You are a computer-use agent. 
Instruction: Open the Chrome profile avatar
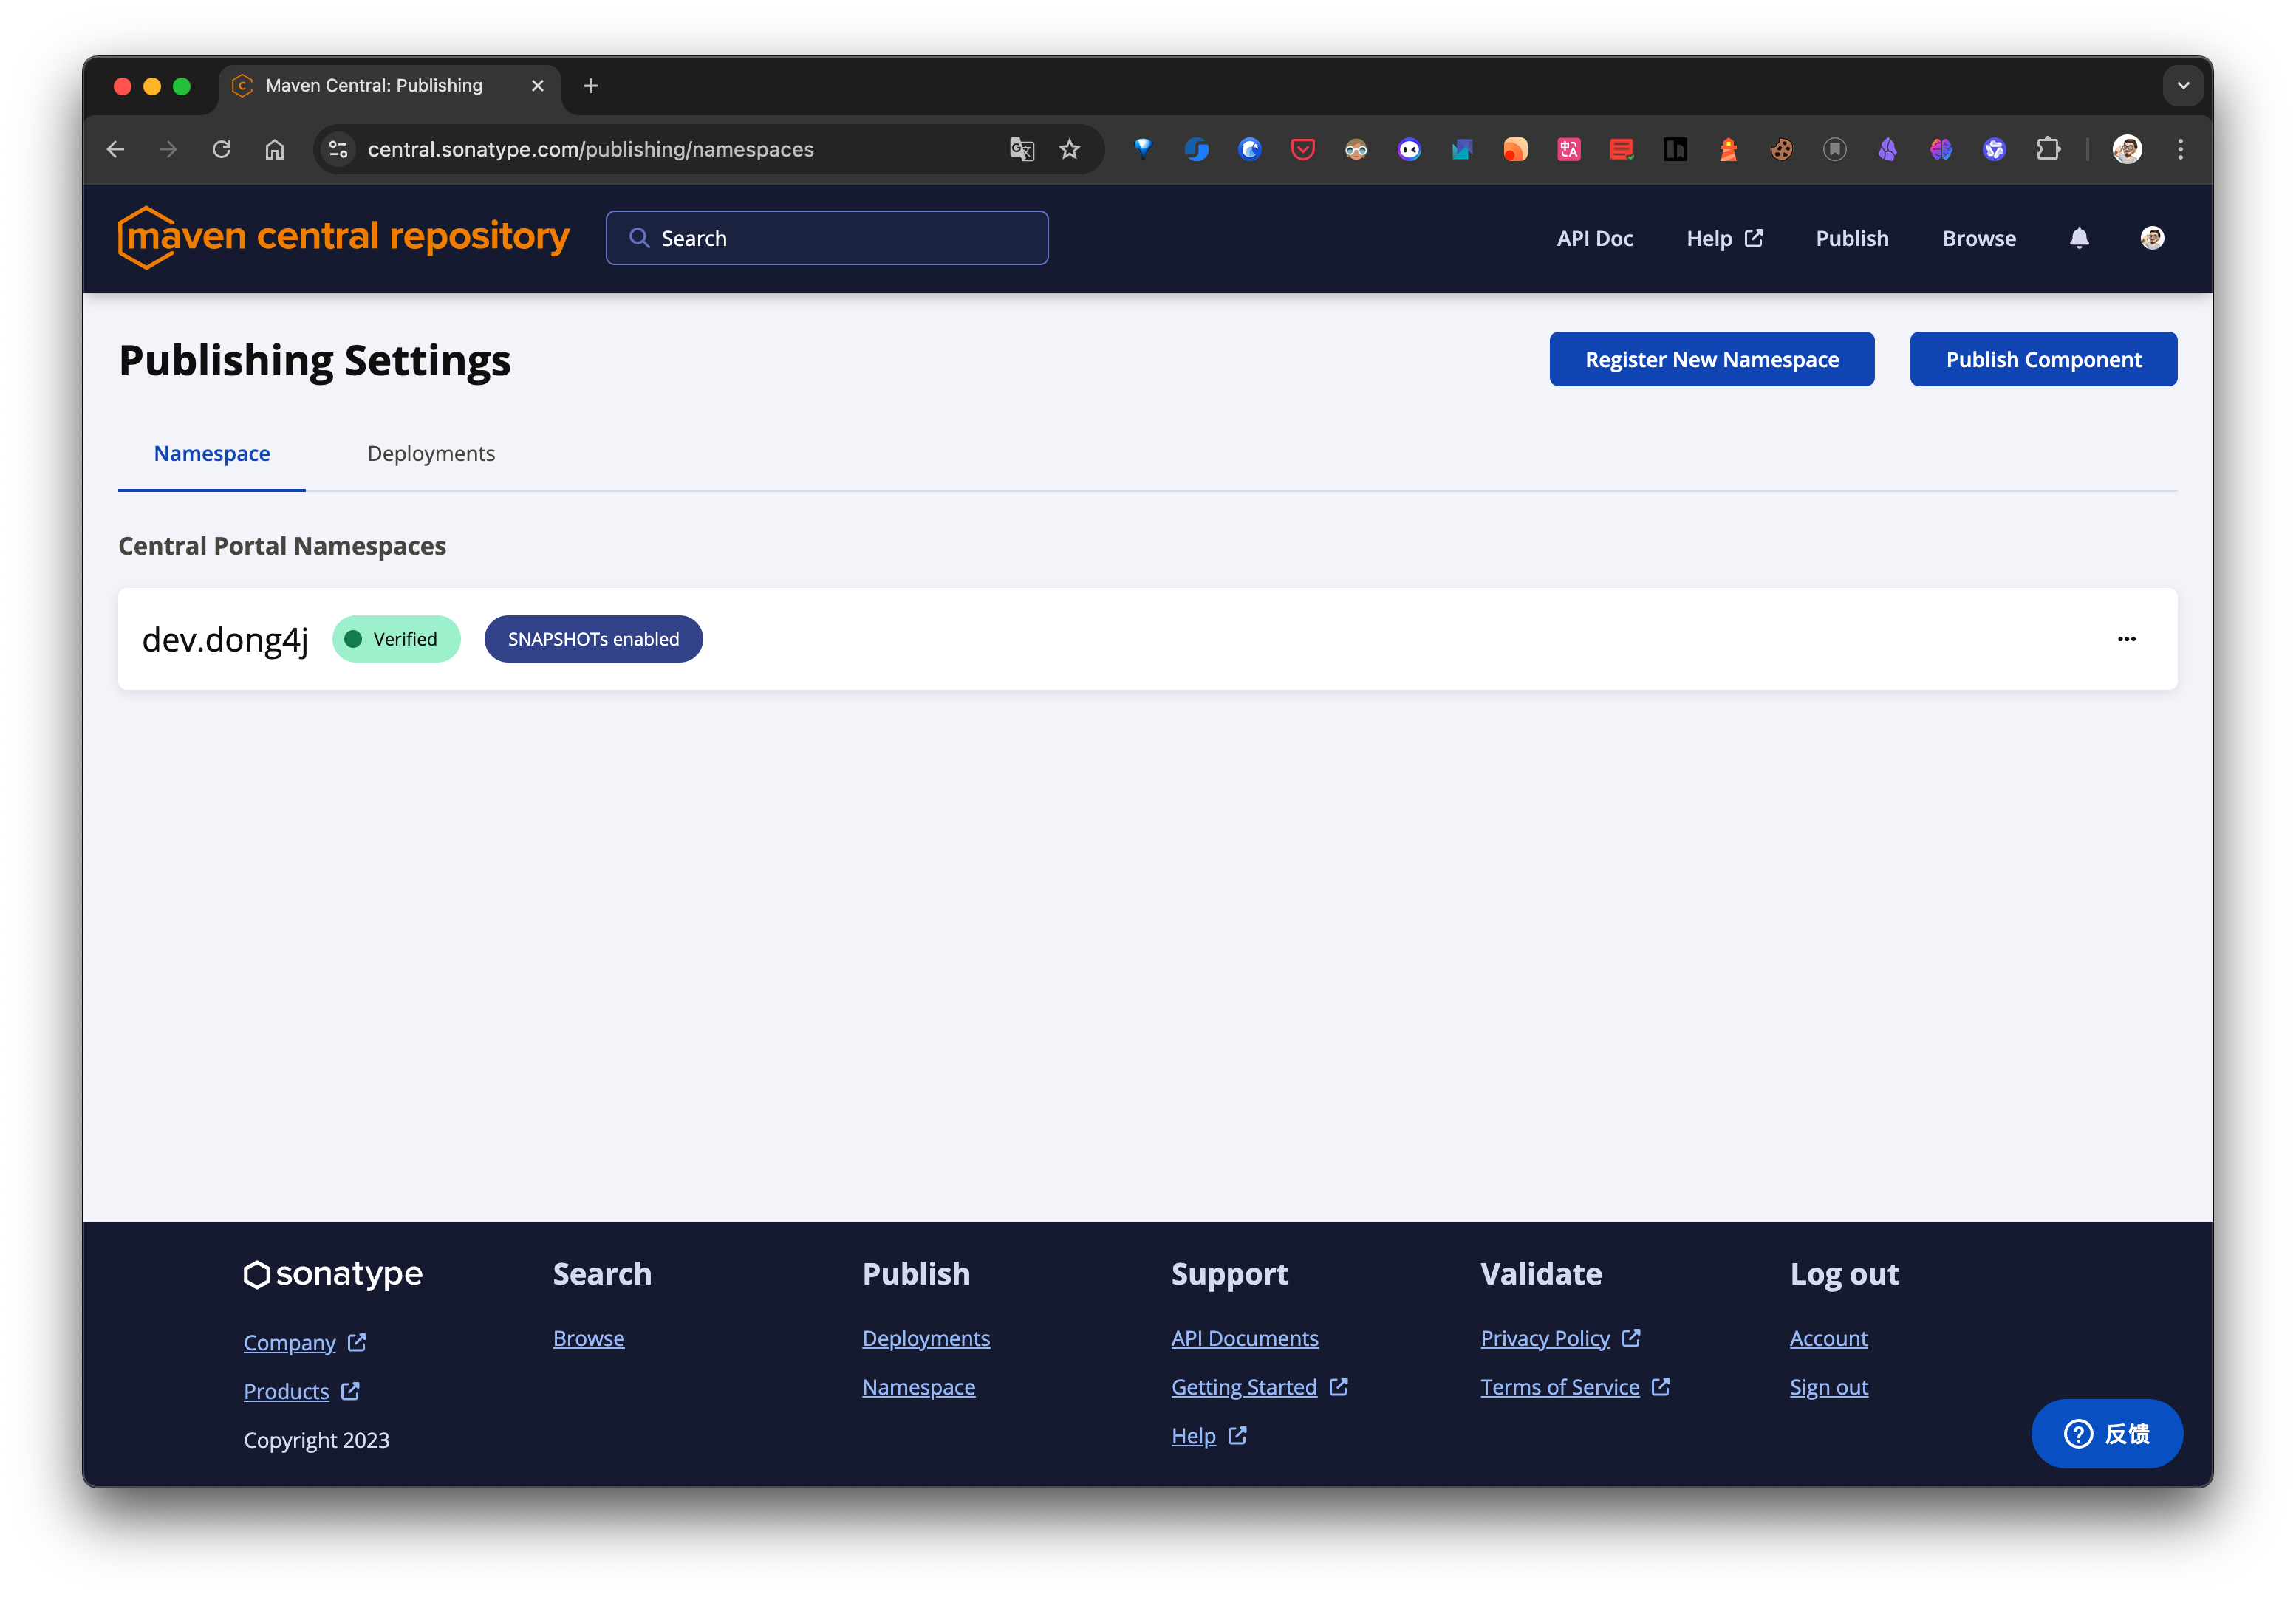[2127, 149]
